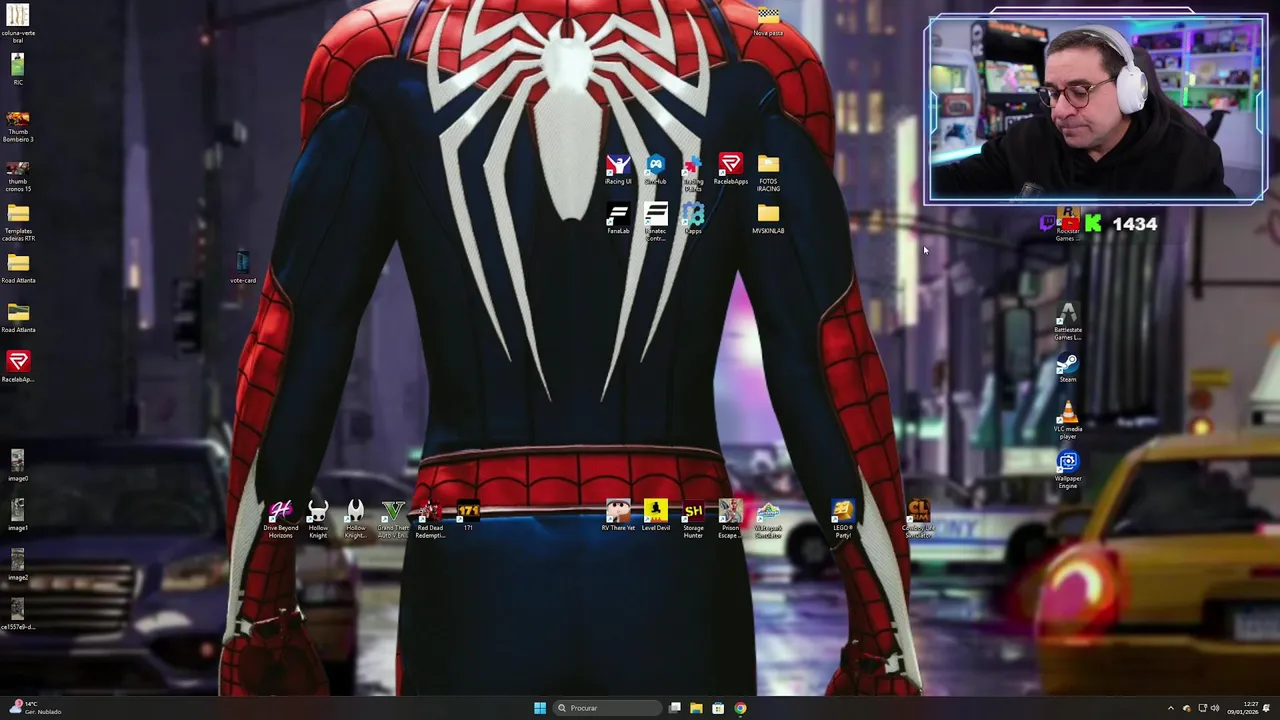Launch the 171 game shortcut
Image resolution: width=1280 pixels, height=720 pixels.
click(x=468, y=517)
